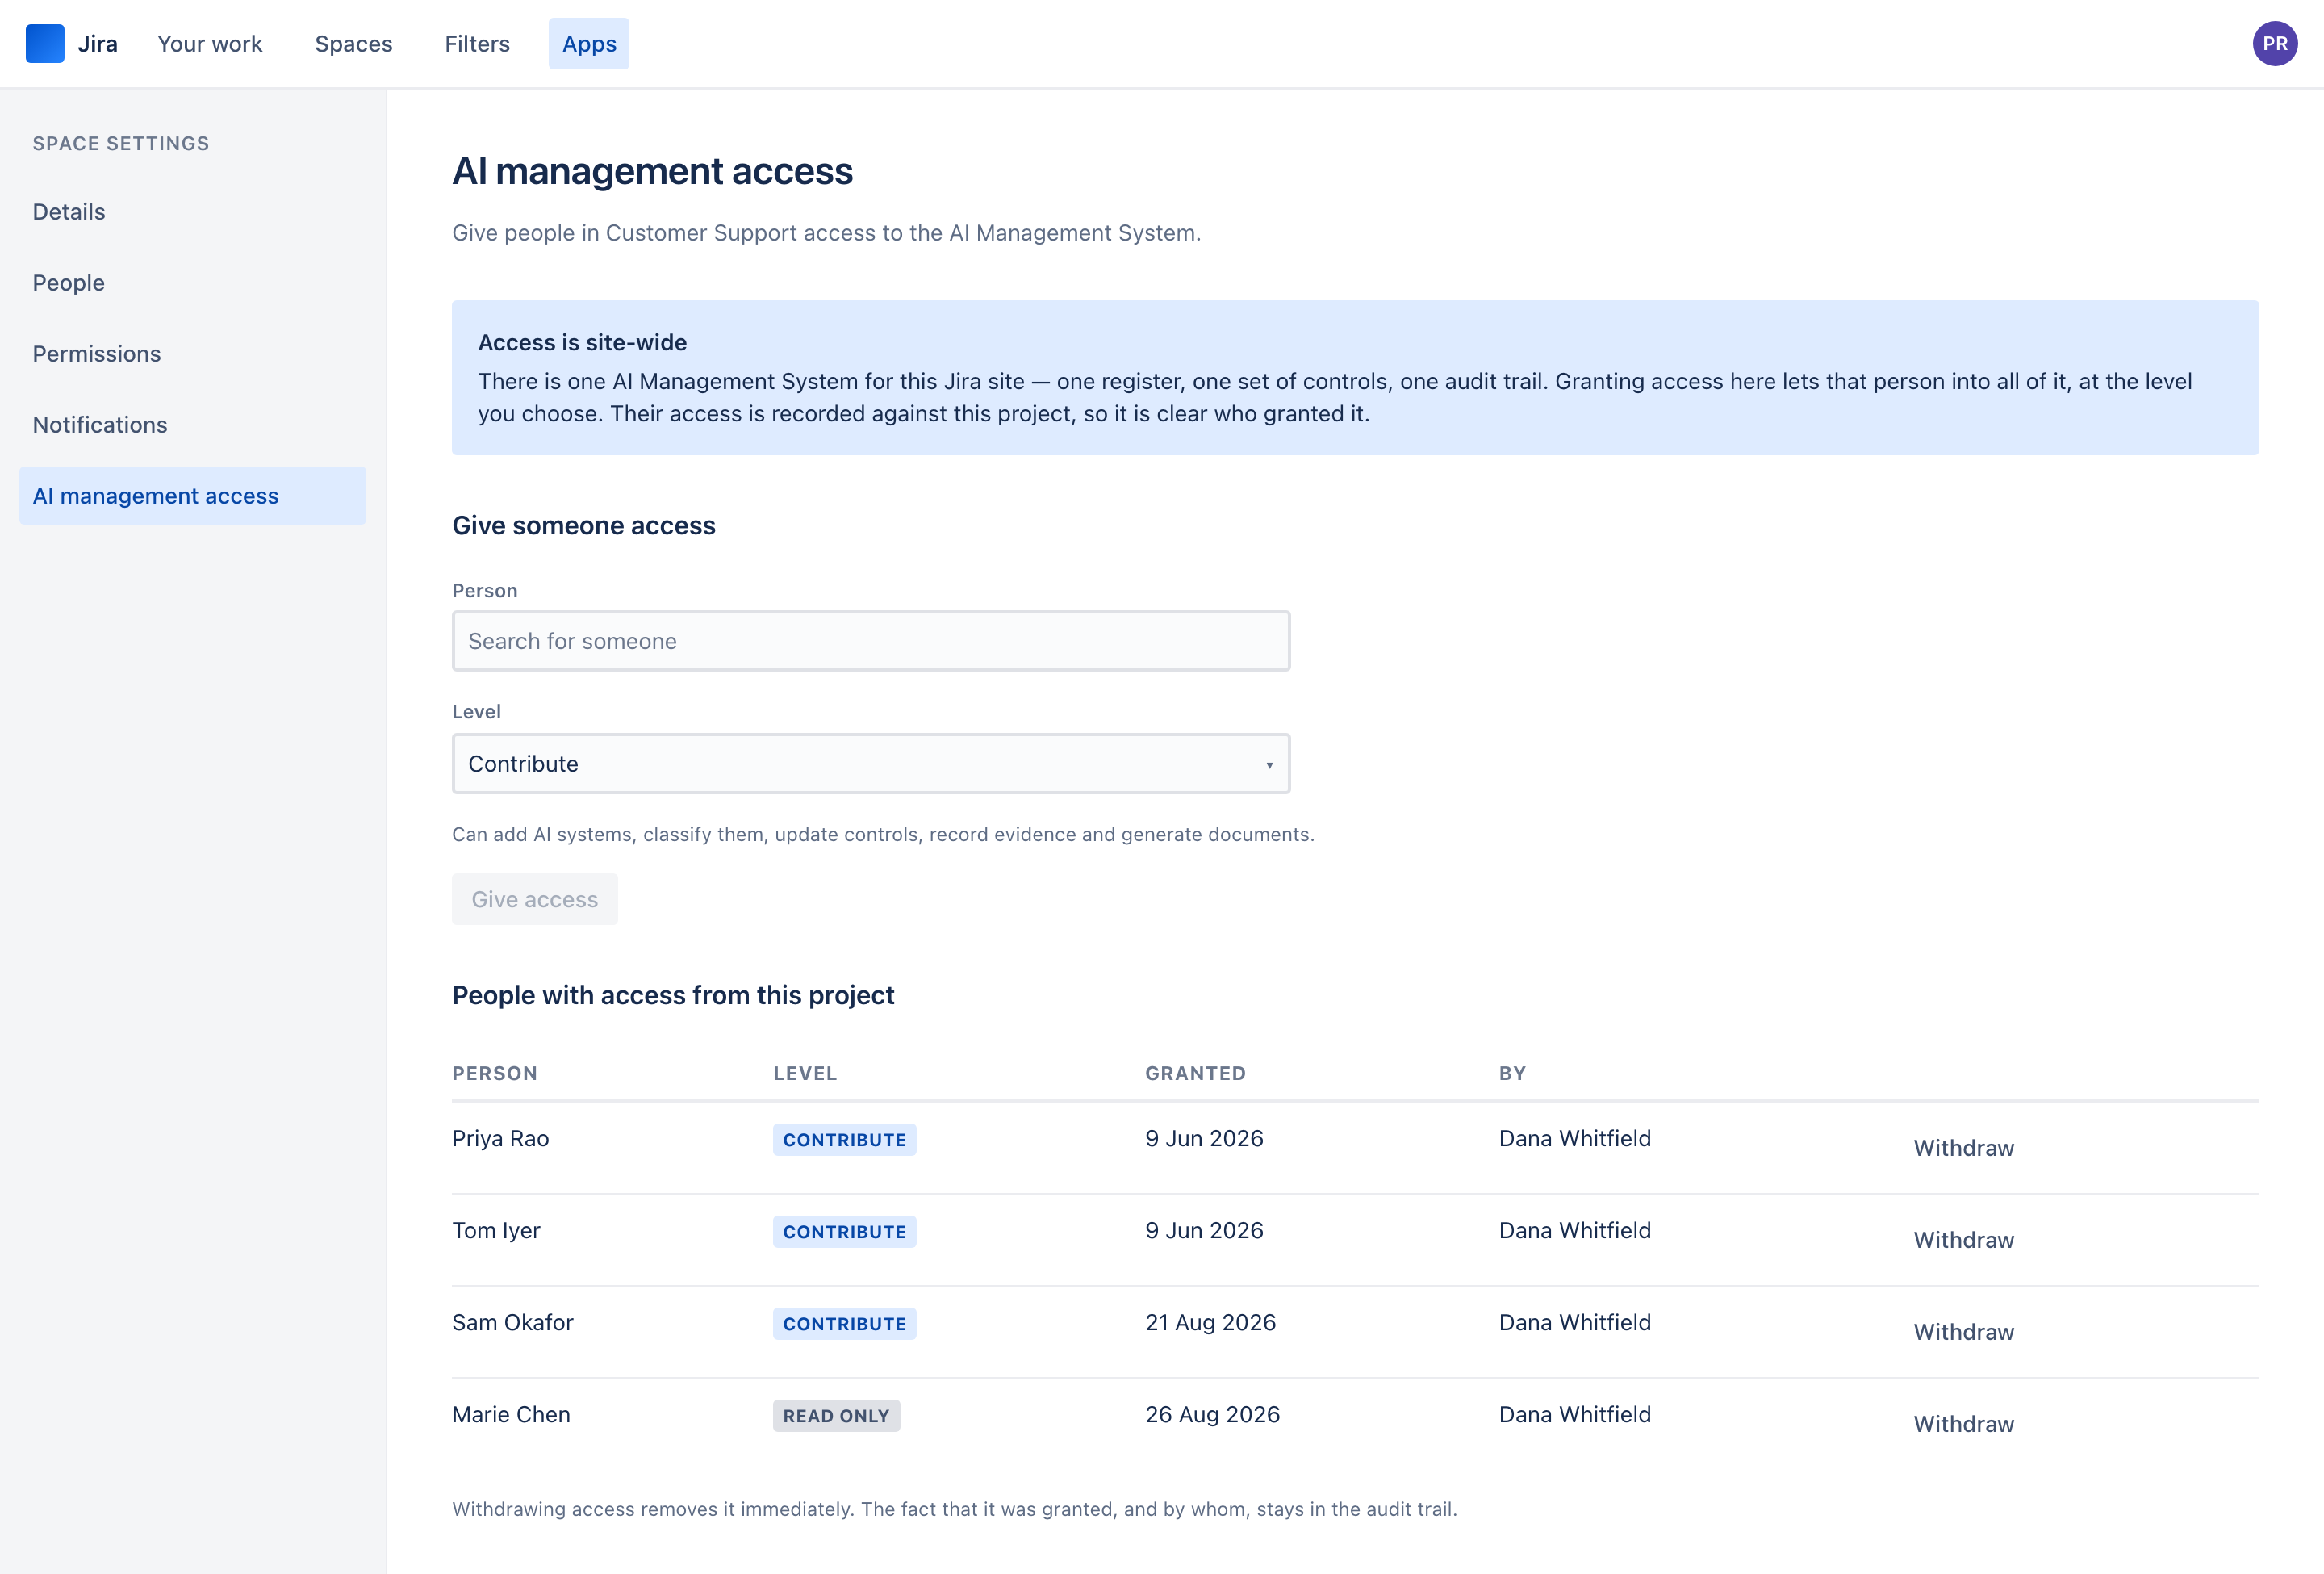This screenshot has width=2324, height=1574.
Task: Click the Priya Rao name cell
Action: click(501, 1138)
